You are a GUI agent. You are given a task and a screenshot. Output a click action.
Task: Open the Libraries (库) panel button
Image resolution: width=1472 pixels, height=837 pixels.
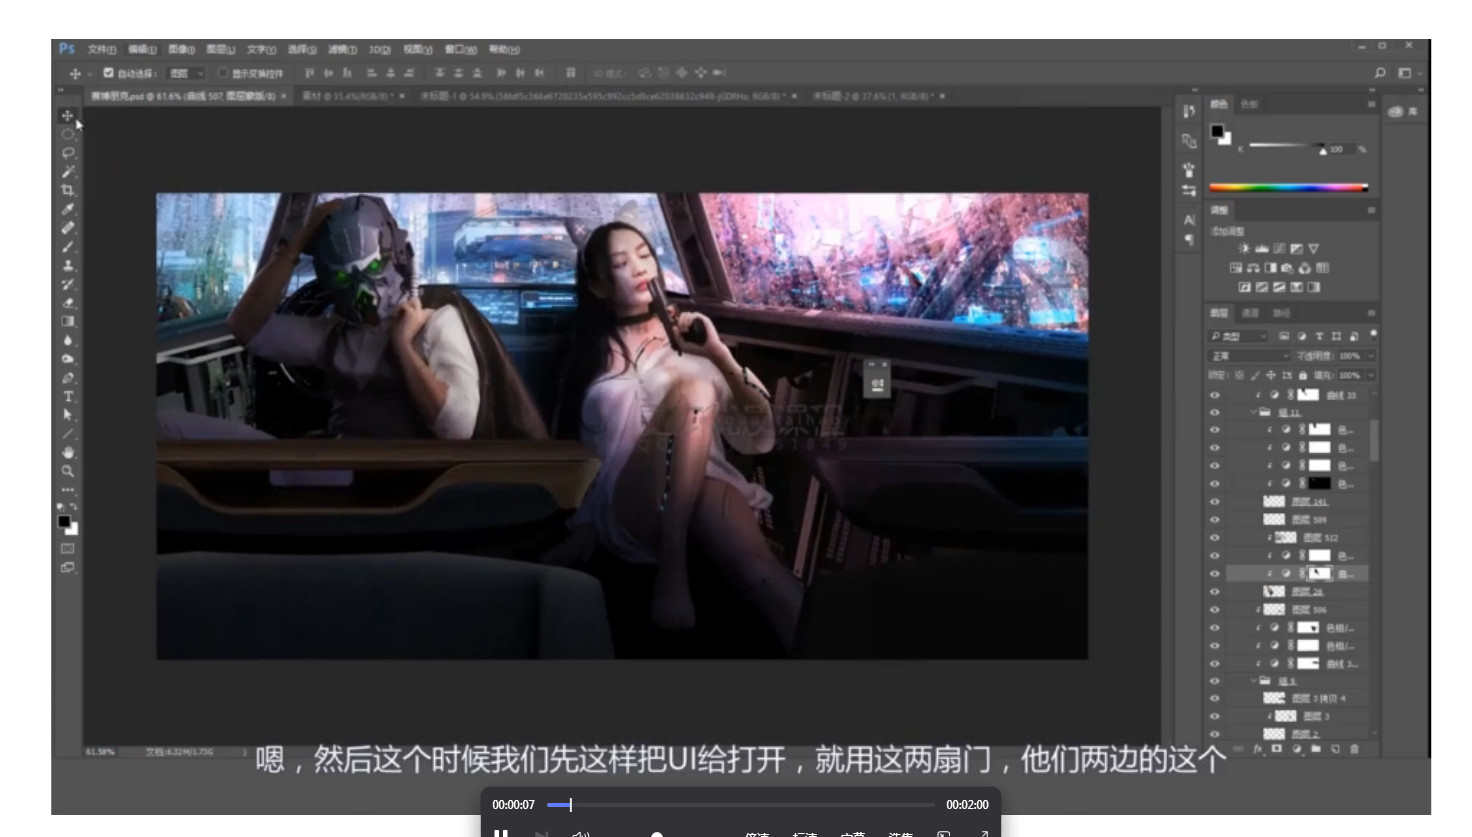click(1403, 112)
